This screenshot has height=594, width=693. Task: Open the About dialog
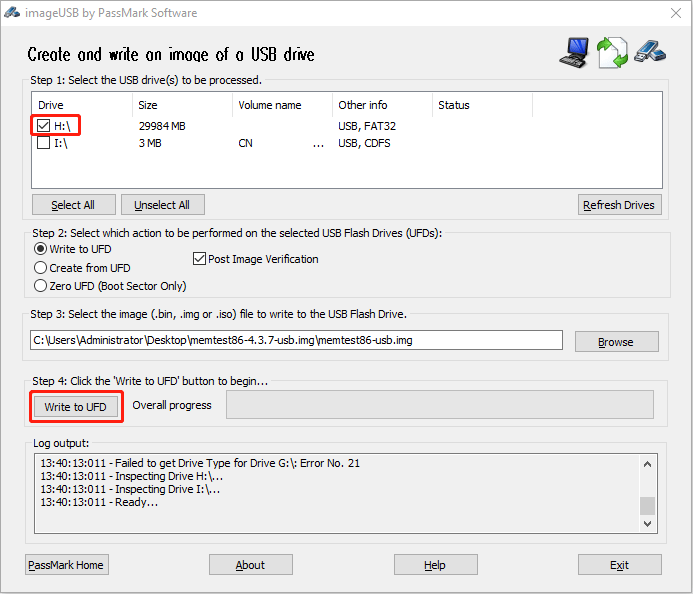[x=251, y=564]
